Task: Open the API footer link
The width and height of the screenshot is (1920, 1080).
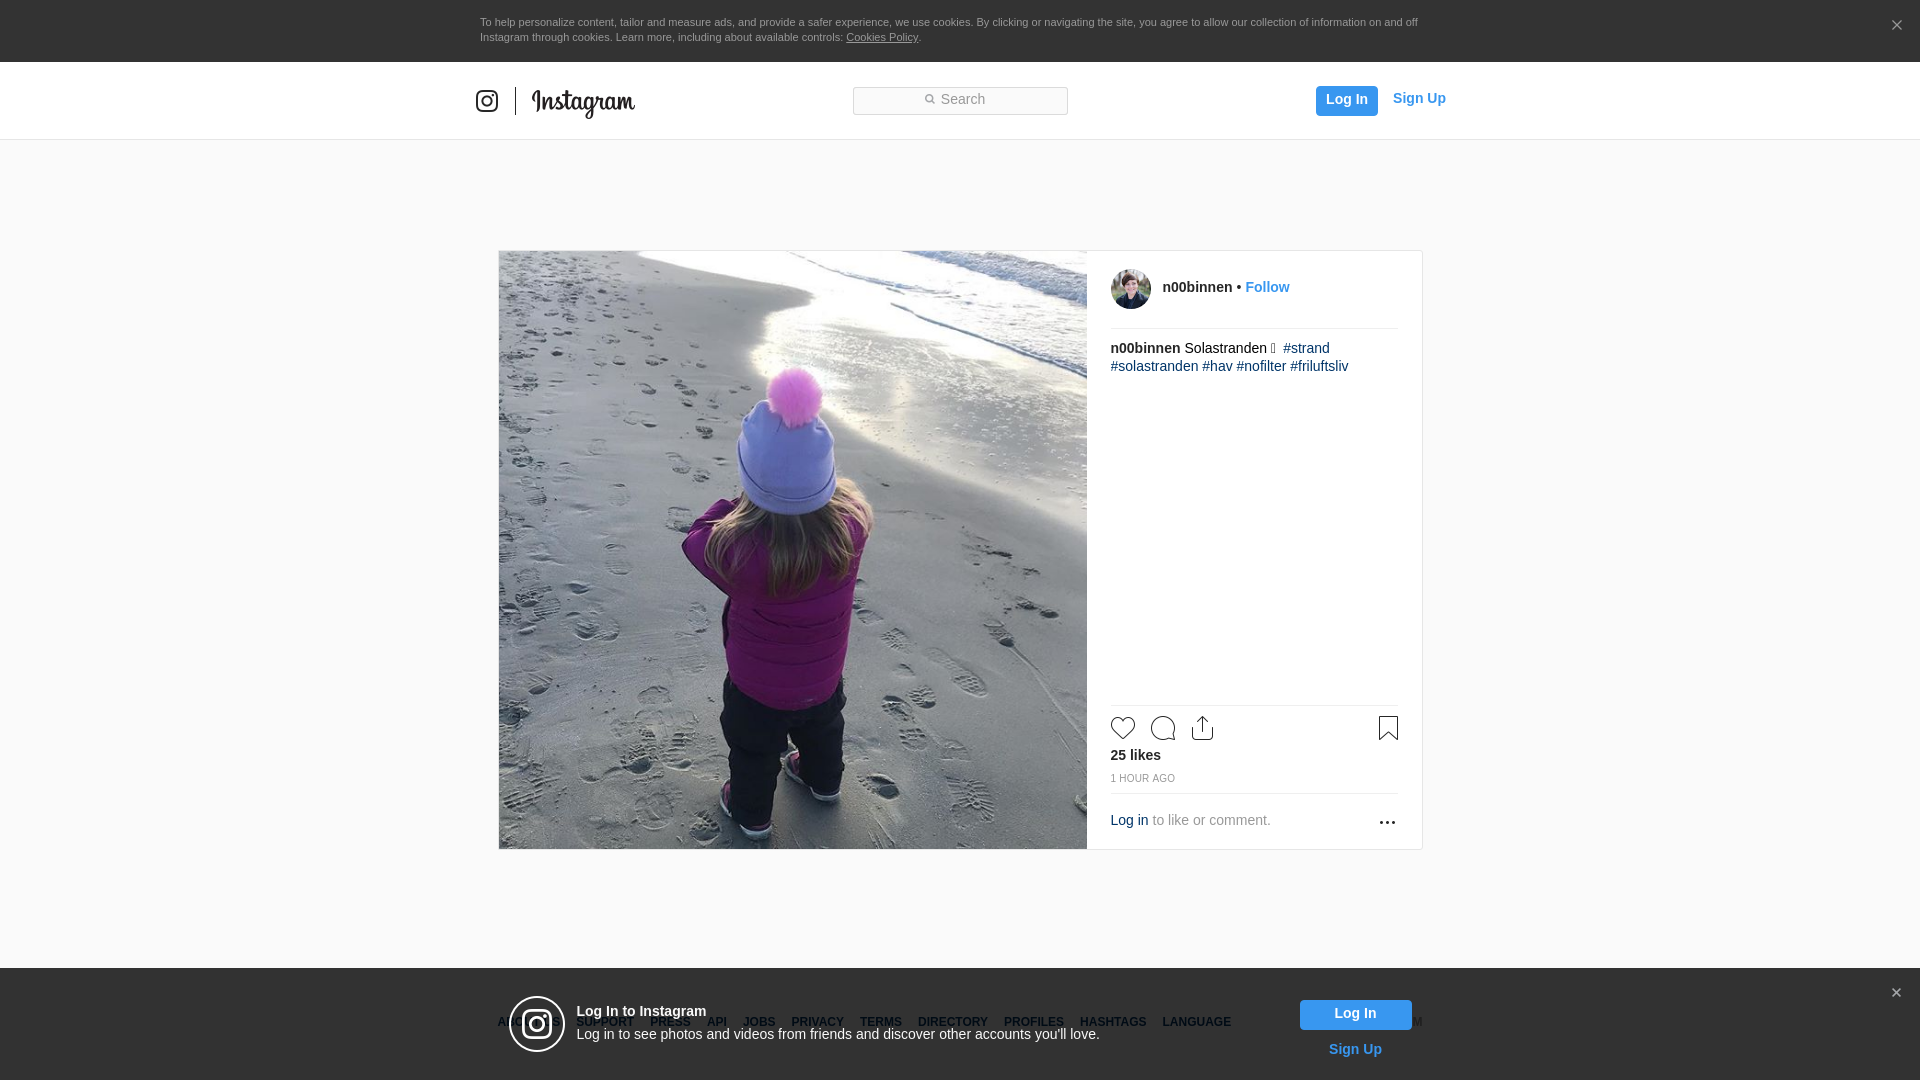Action: [716, 1022]
